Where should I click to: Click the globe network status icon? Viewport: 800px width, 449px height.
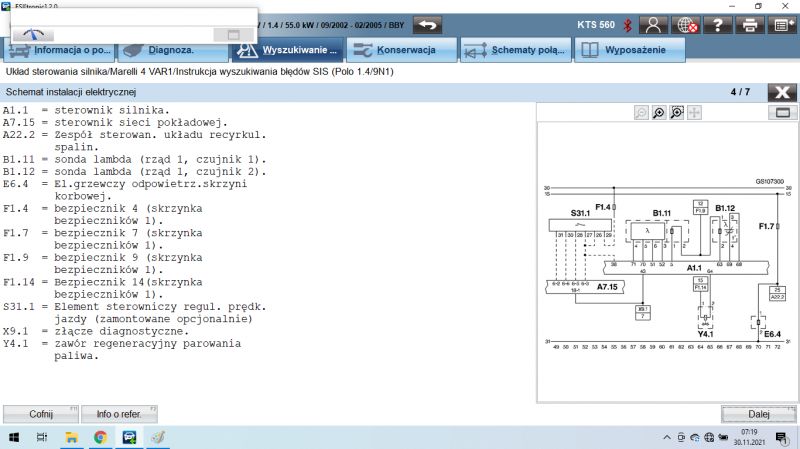coord(685,24)
